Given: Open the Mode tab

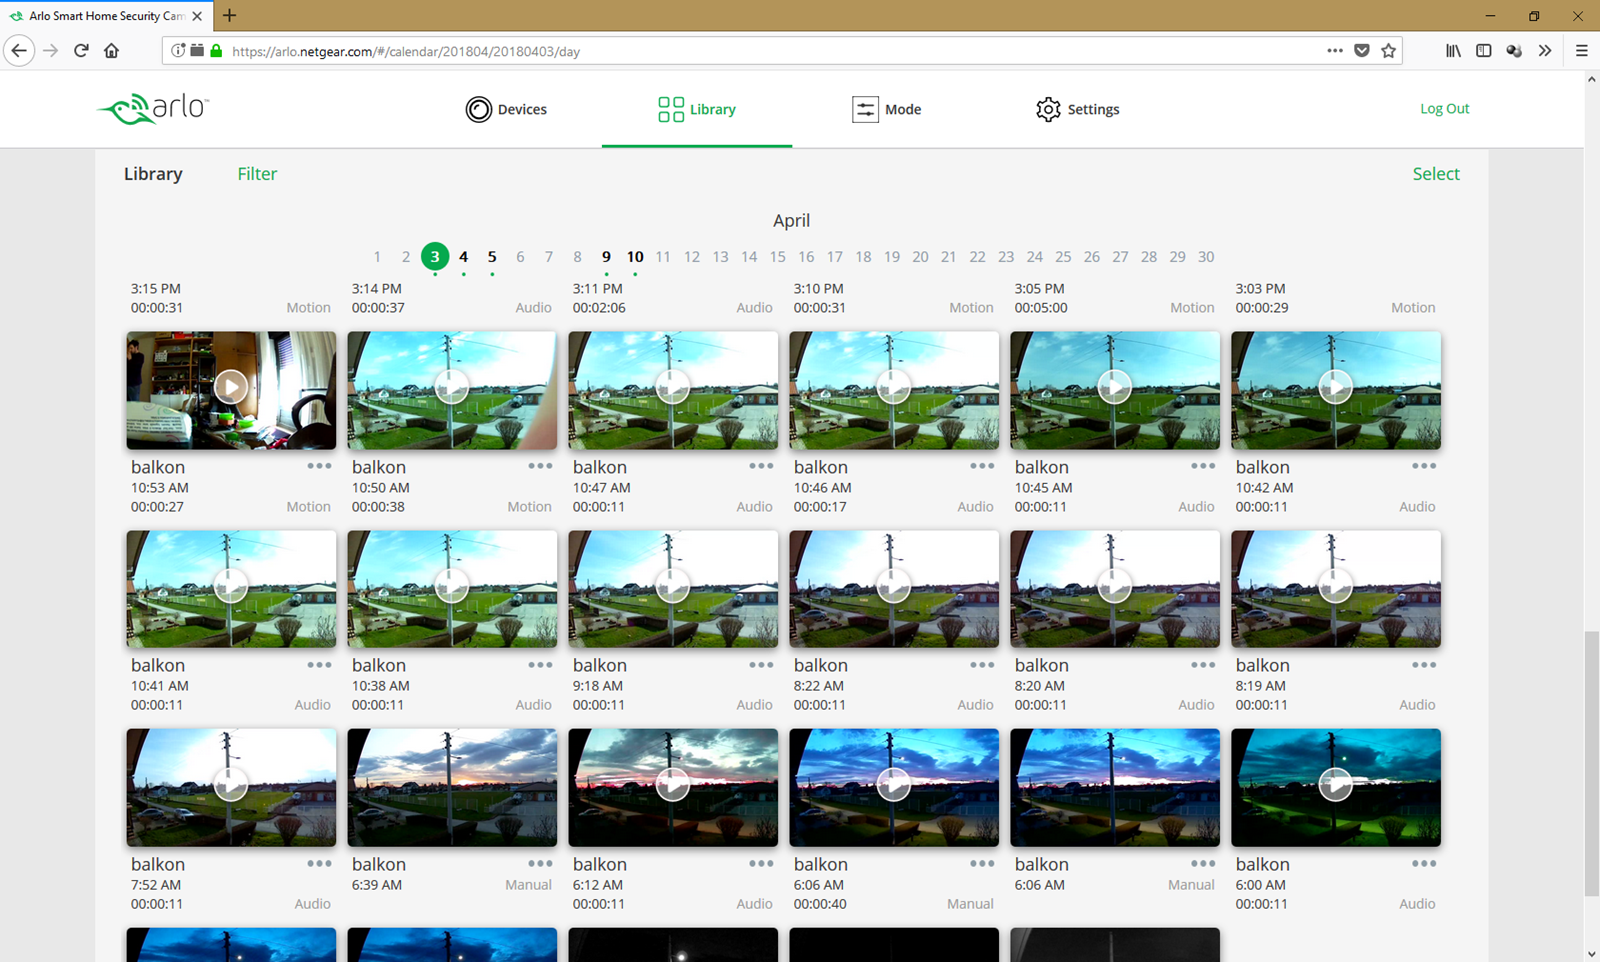Looking at the screenshot, I should coord(886,109).
